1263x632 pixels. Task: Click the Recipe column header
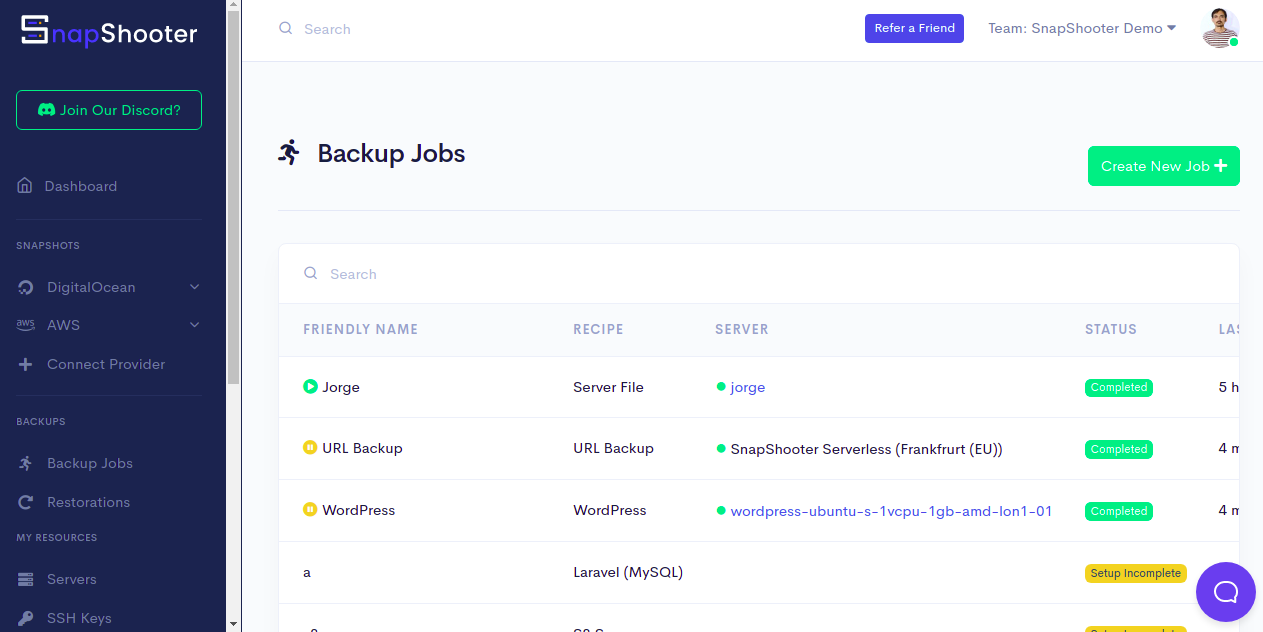click(x=598, y=329)
